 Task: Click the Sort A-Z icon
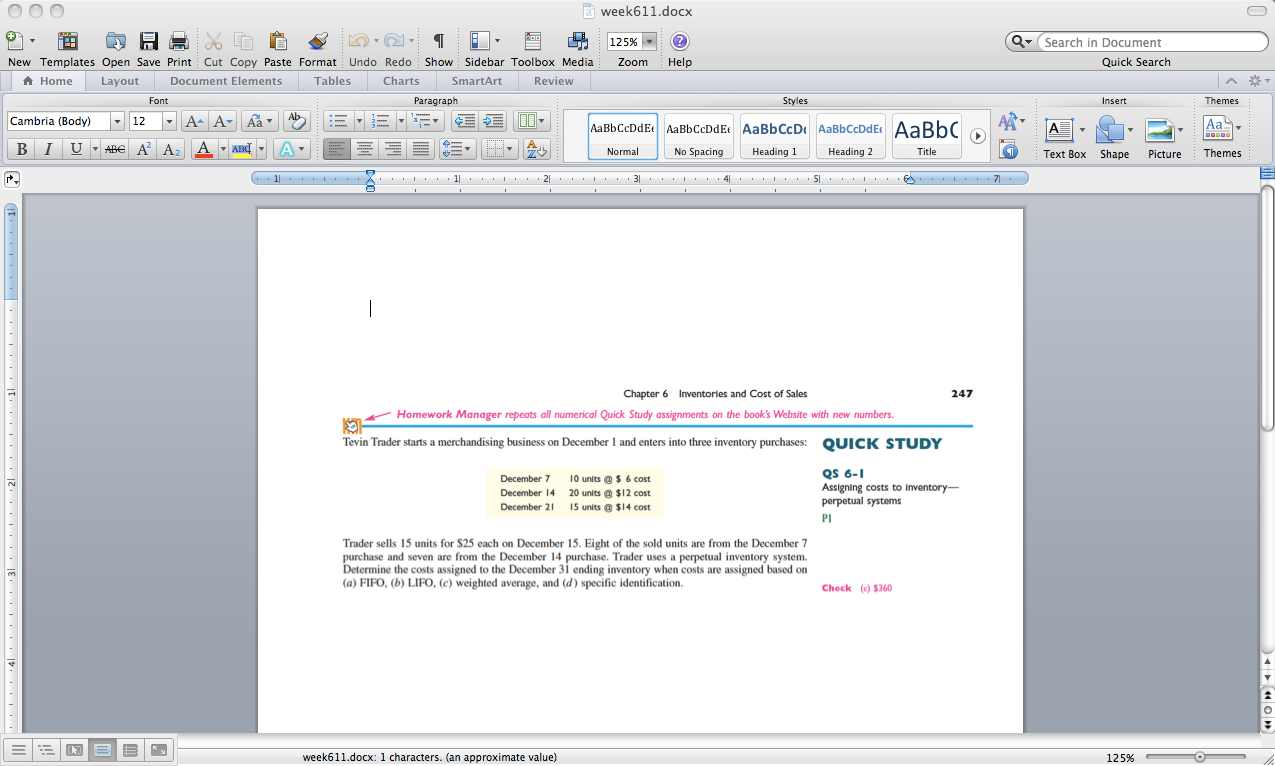(x=536, y=149)
